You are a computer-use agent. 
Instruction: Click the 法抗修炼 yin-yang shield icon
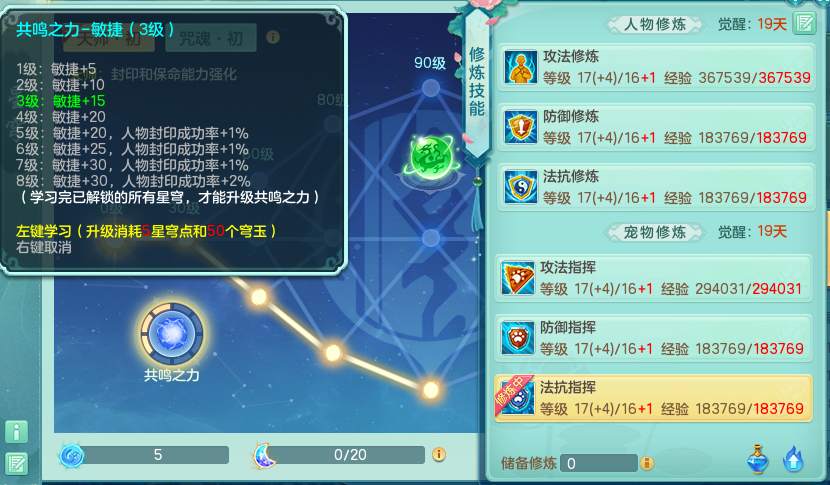click(520, 187)
